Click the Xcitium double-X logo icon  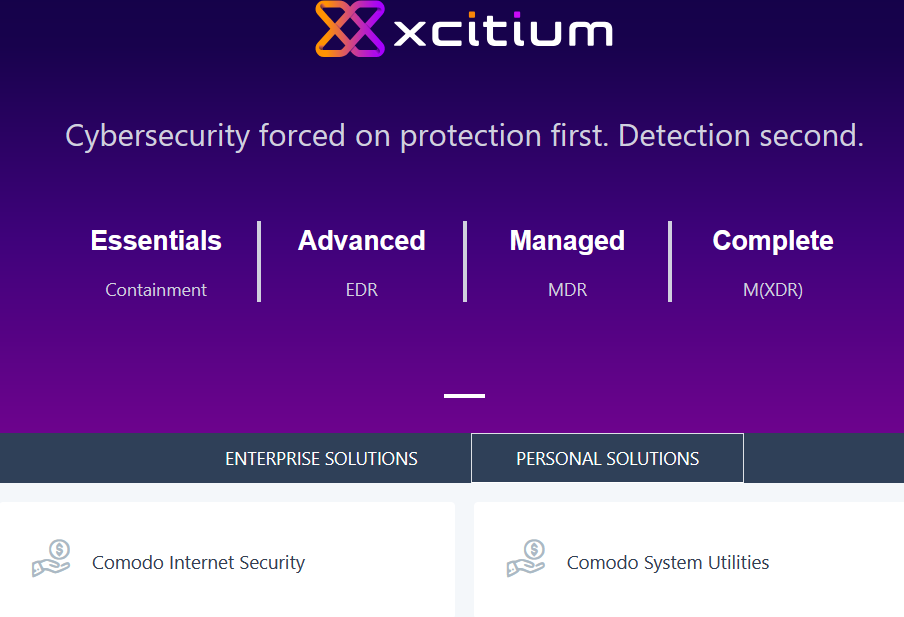(350, 28)
